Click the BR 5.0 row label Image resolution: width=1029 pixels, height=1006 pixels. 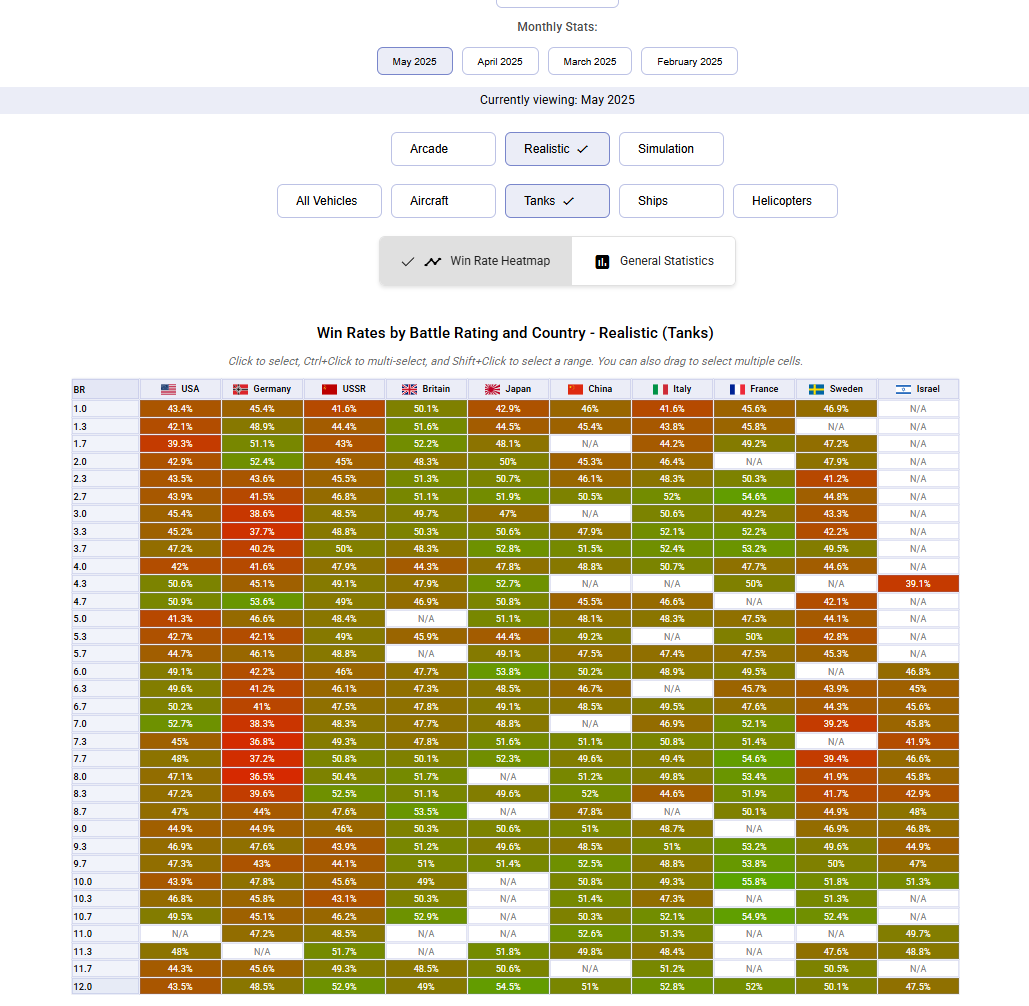(x=105, y=619)
